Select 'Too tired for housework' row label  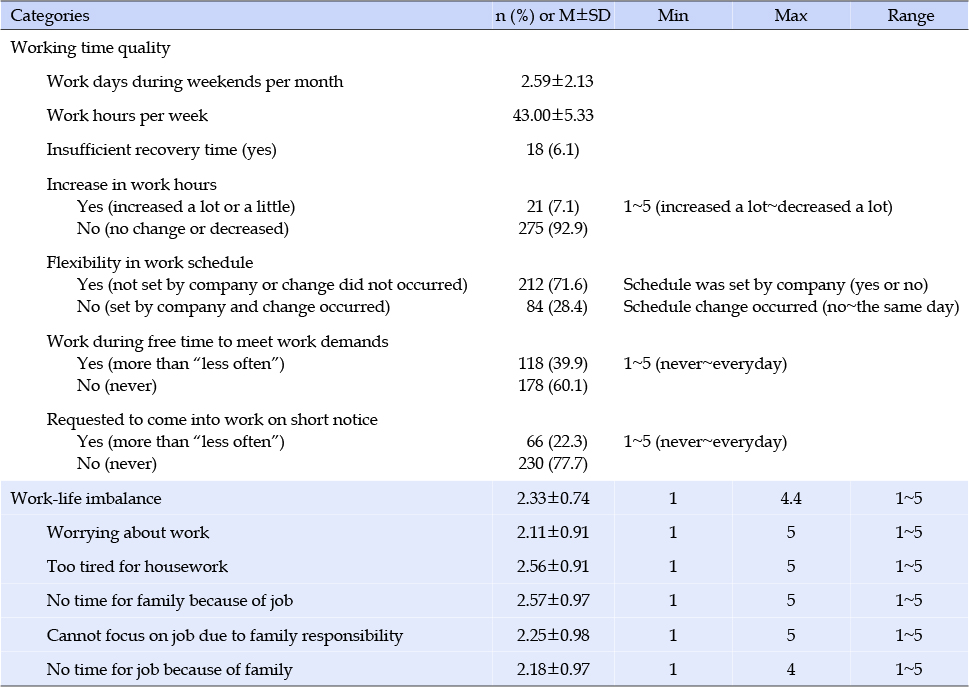coord(137,567)
